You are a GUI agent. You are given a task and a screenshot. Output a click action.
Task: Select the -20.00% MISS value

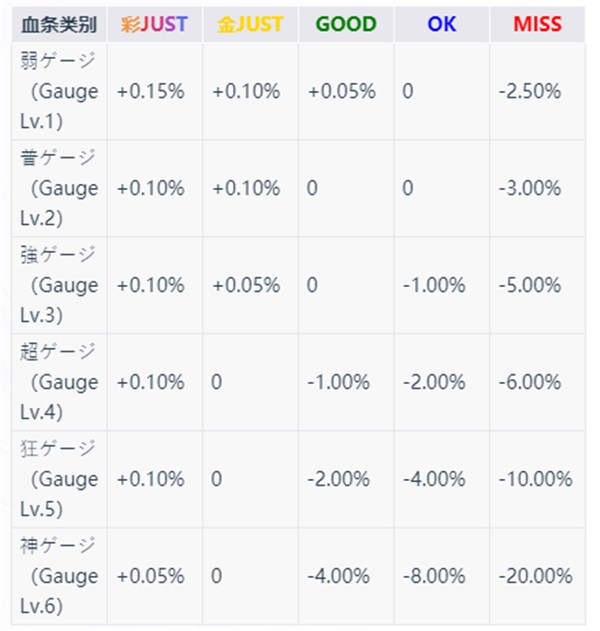pos(535,576)
